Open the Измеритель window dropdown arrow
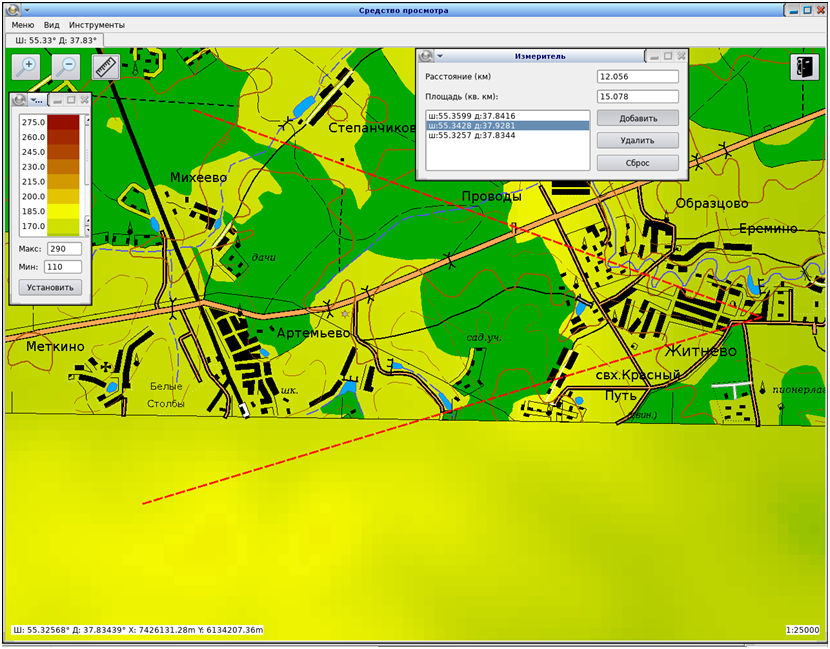 click(440, 57)
